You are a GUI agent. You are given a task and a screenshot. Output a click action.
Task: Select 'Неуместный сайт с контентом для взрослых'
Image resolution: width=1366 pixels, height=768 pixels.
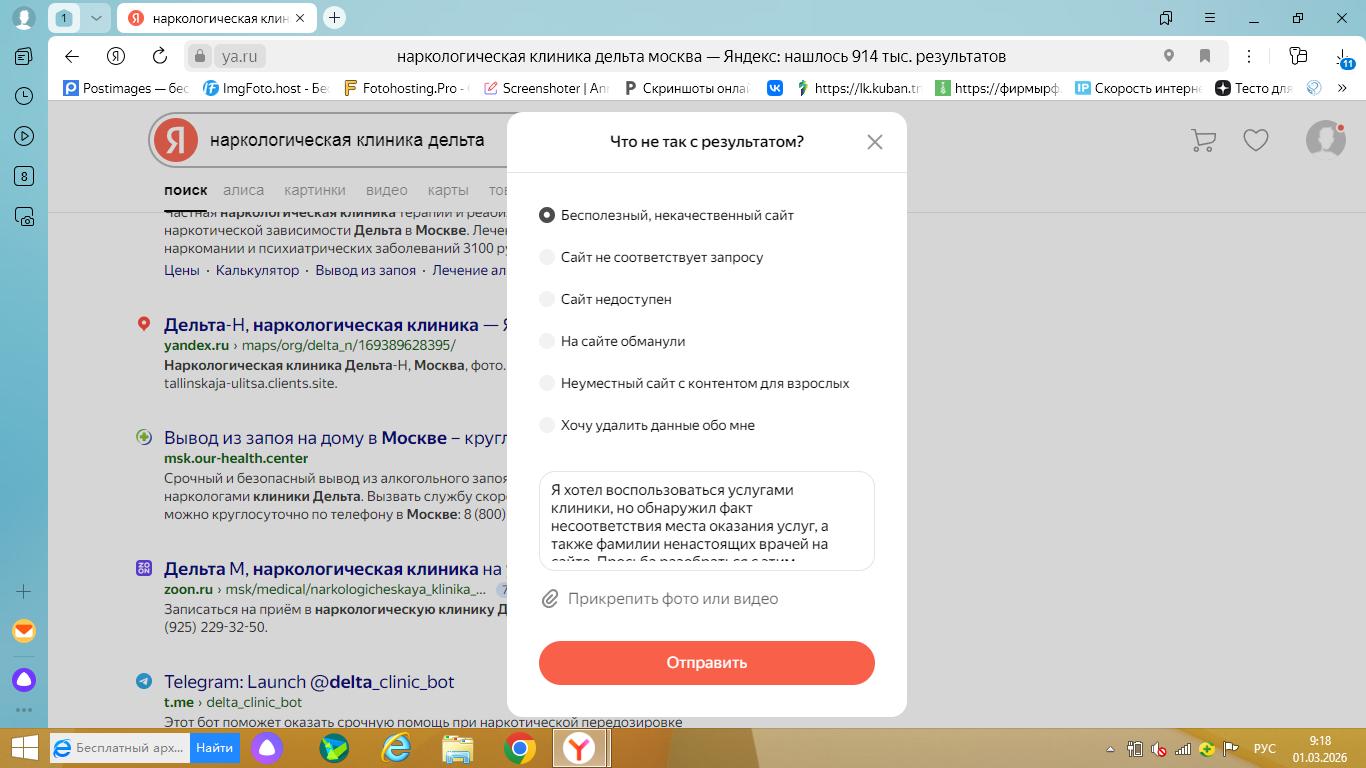click(694, 383)
